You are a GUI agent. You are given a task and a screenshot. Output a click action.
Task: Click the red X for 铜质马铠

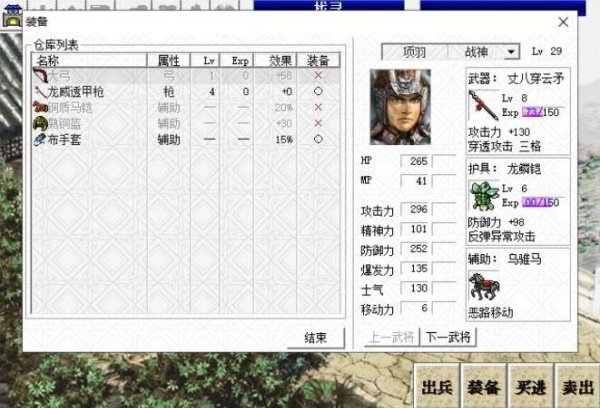[x=318, y=107]
